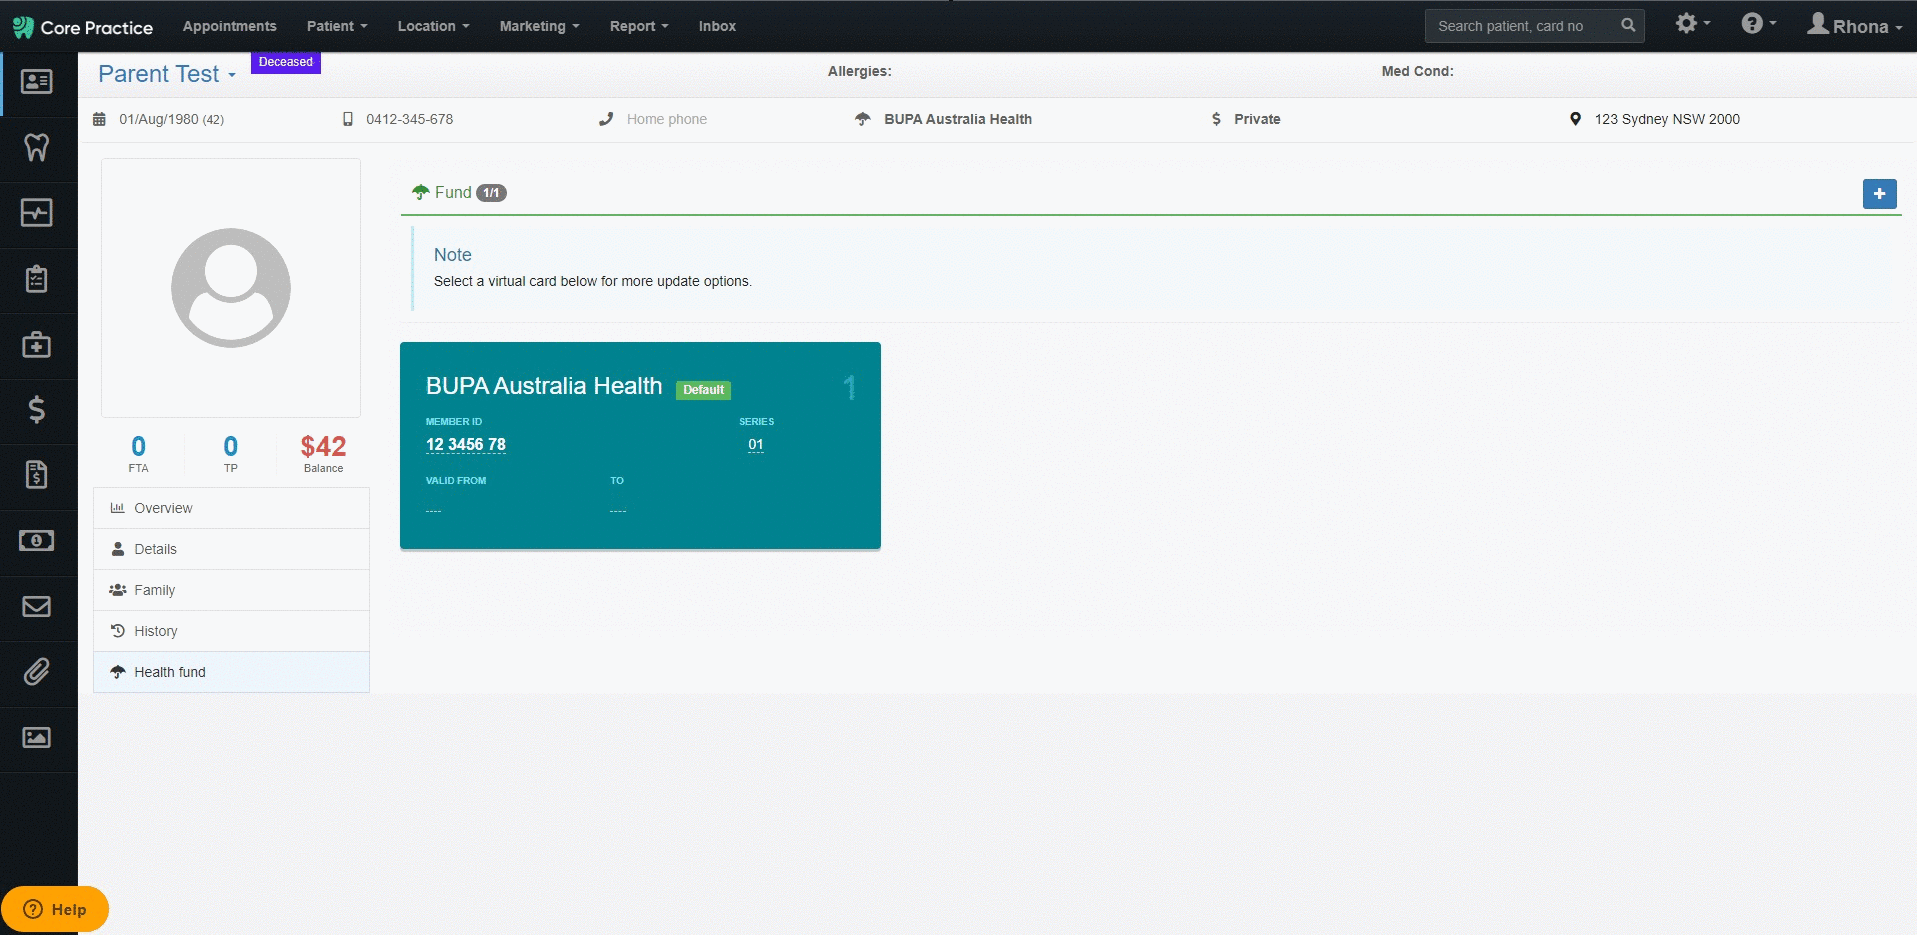Click the Fund heading umbrella icon
The width and height of the screenshot is (1917, 935).
coord(421,192)
